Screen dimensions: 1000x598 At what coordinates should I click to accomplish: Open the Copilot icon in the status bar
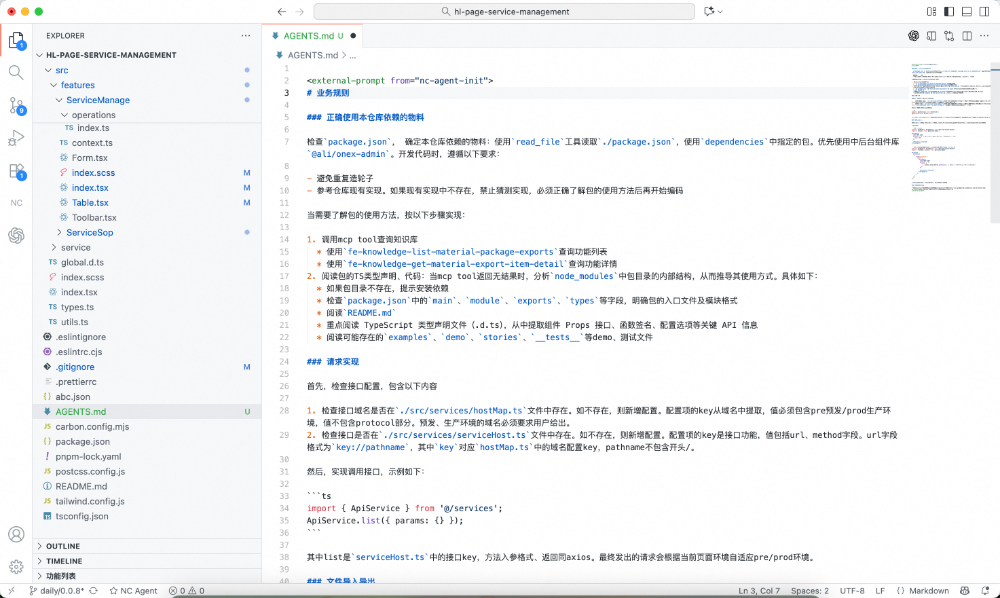963,591
